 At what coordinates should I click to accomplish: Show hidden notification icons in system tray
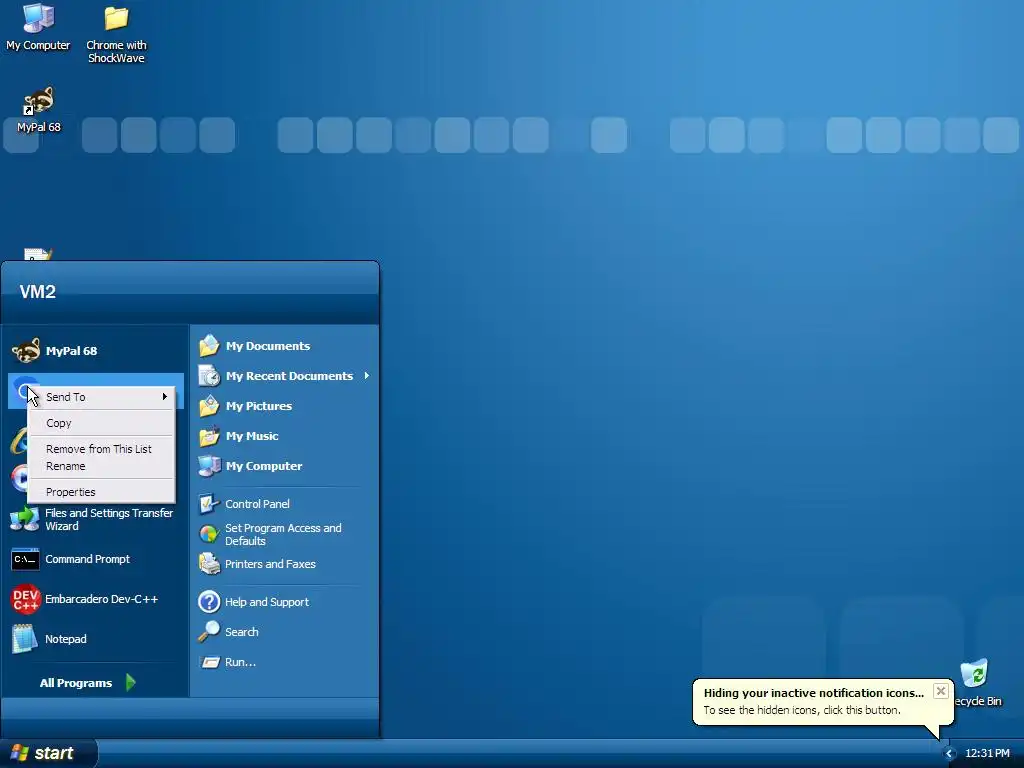(x=950, y=754)
